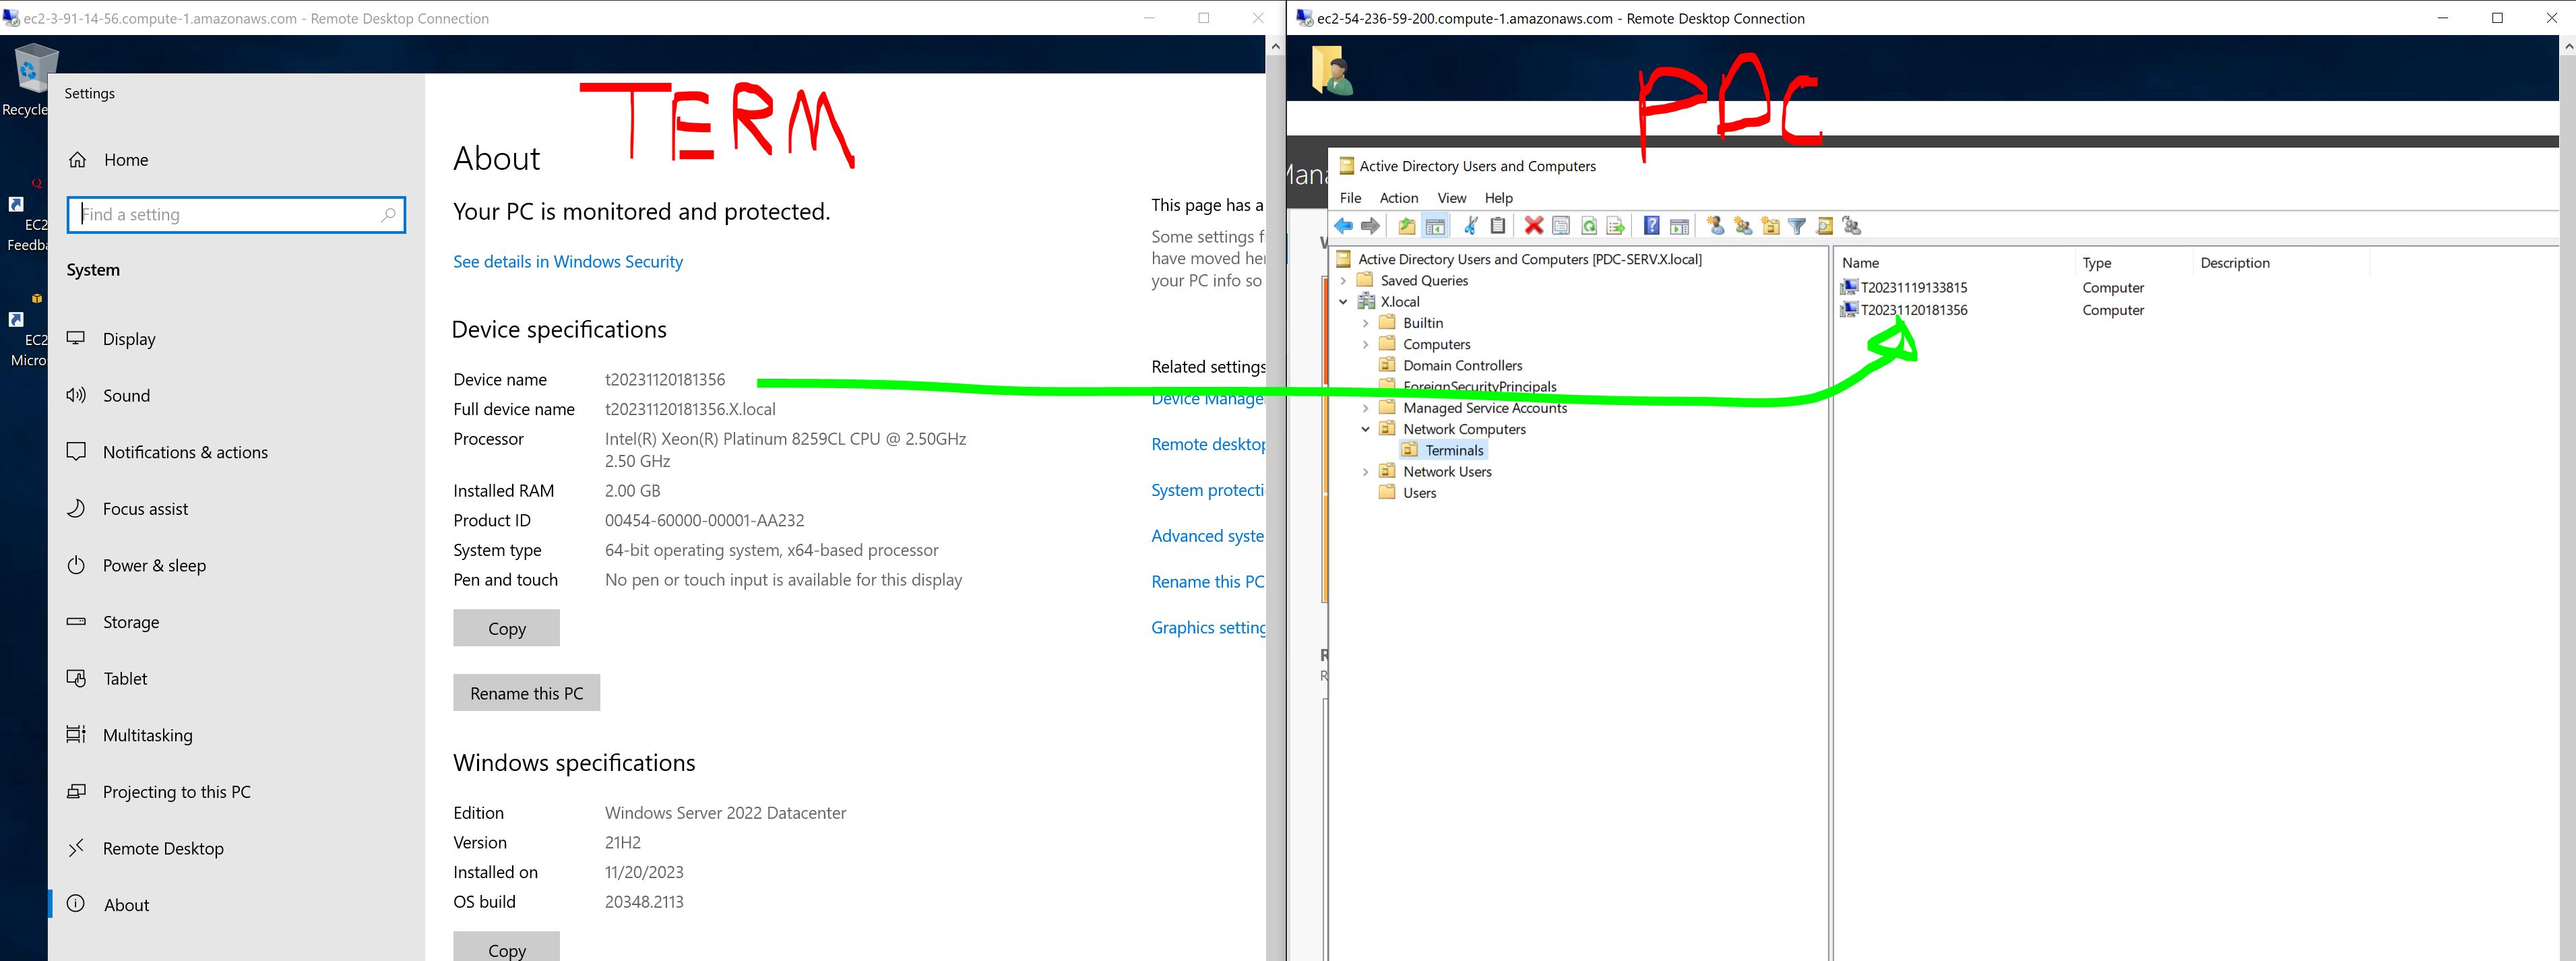Expand the Builtin tree node
Viewport: 2576px width, 961px height.
click(1366, 323)
